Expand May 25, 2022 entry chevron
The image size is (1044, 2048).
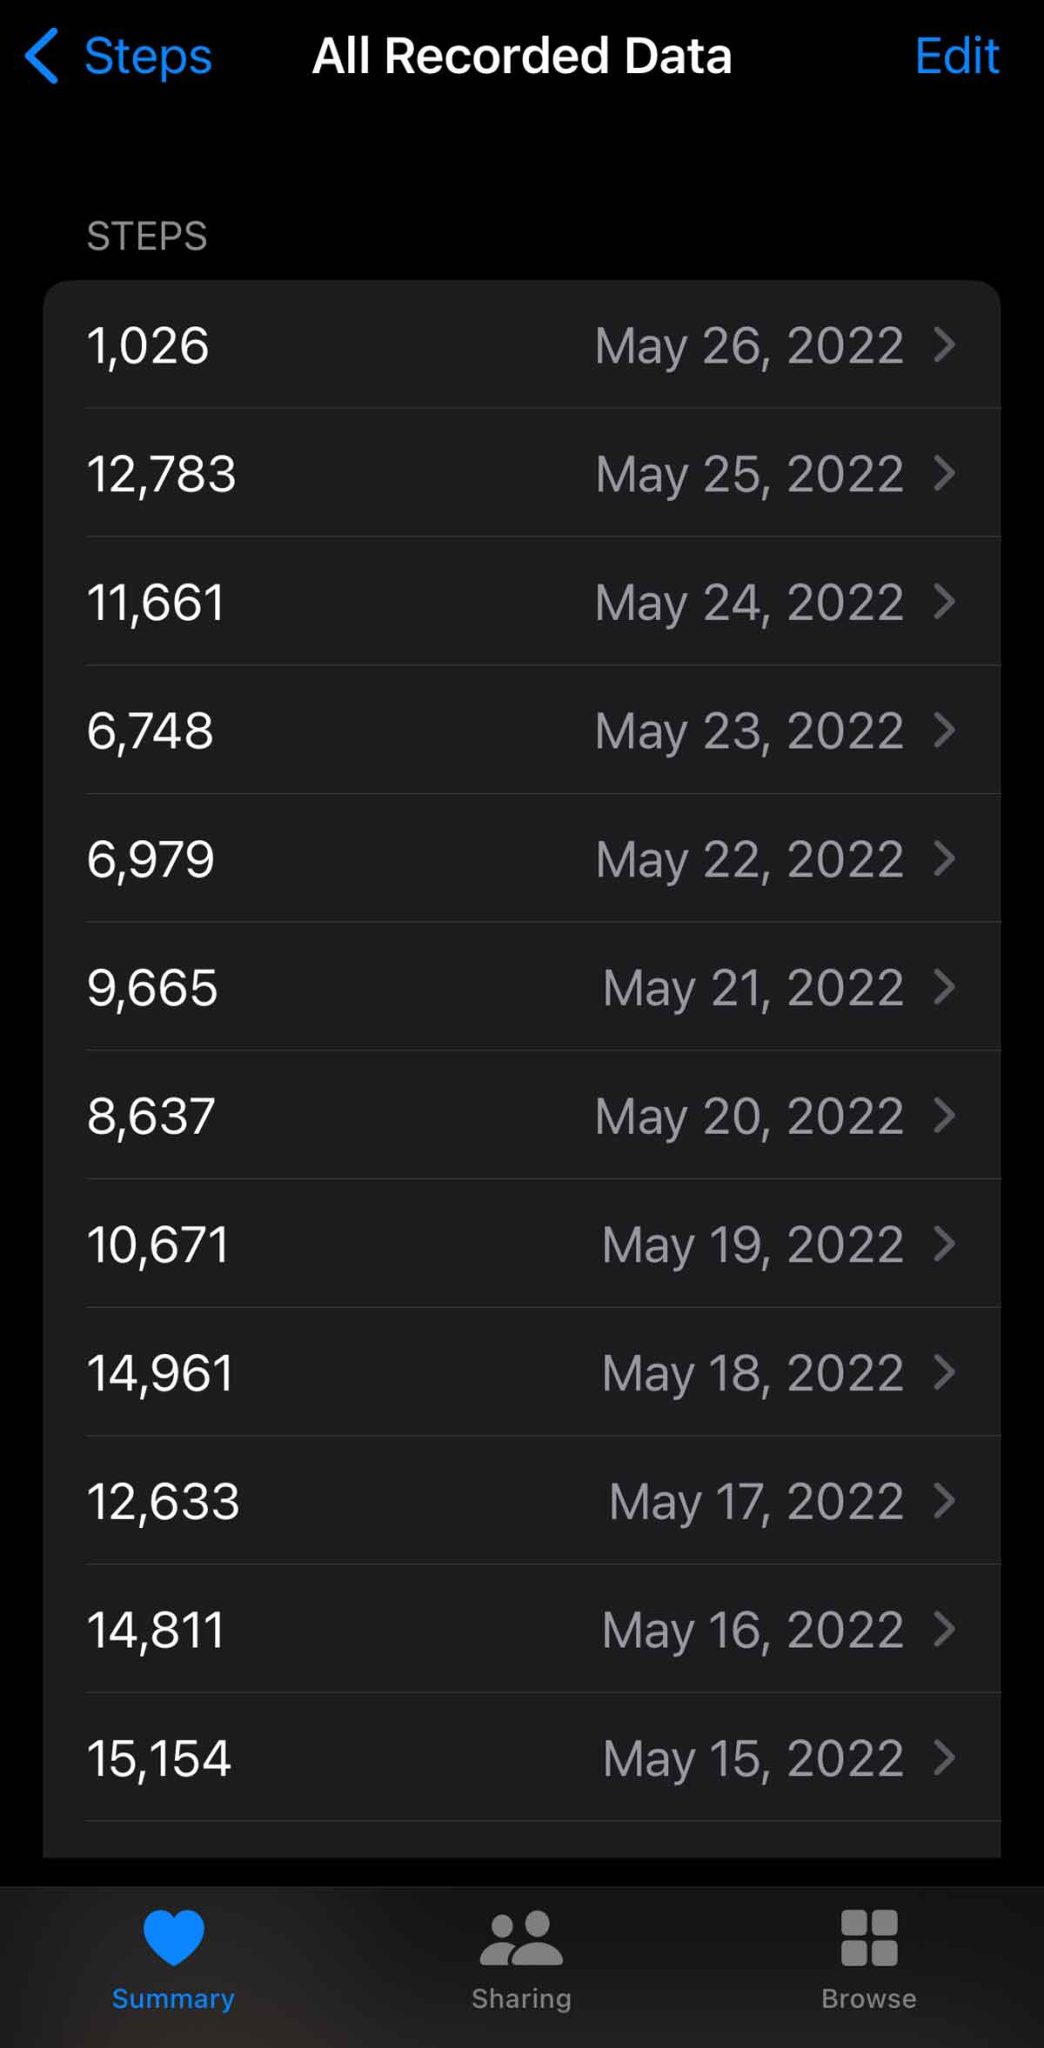(944, 473)
